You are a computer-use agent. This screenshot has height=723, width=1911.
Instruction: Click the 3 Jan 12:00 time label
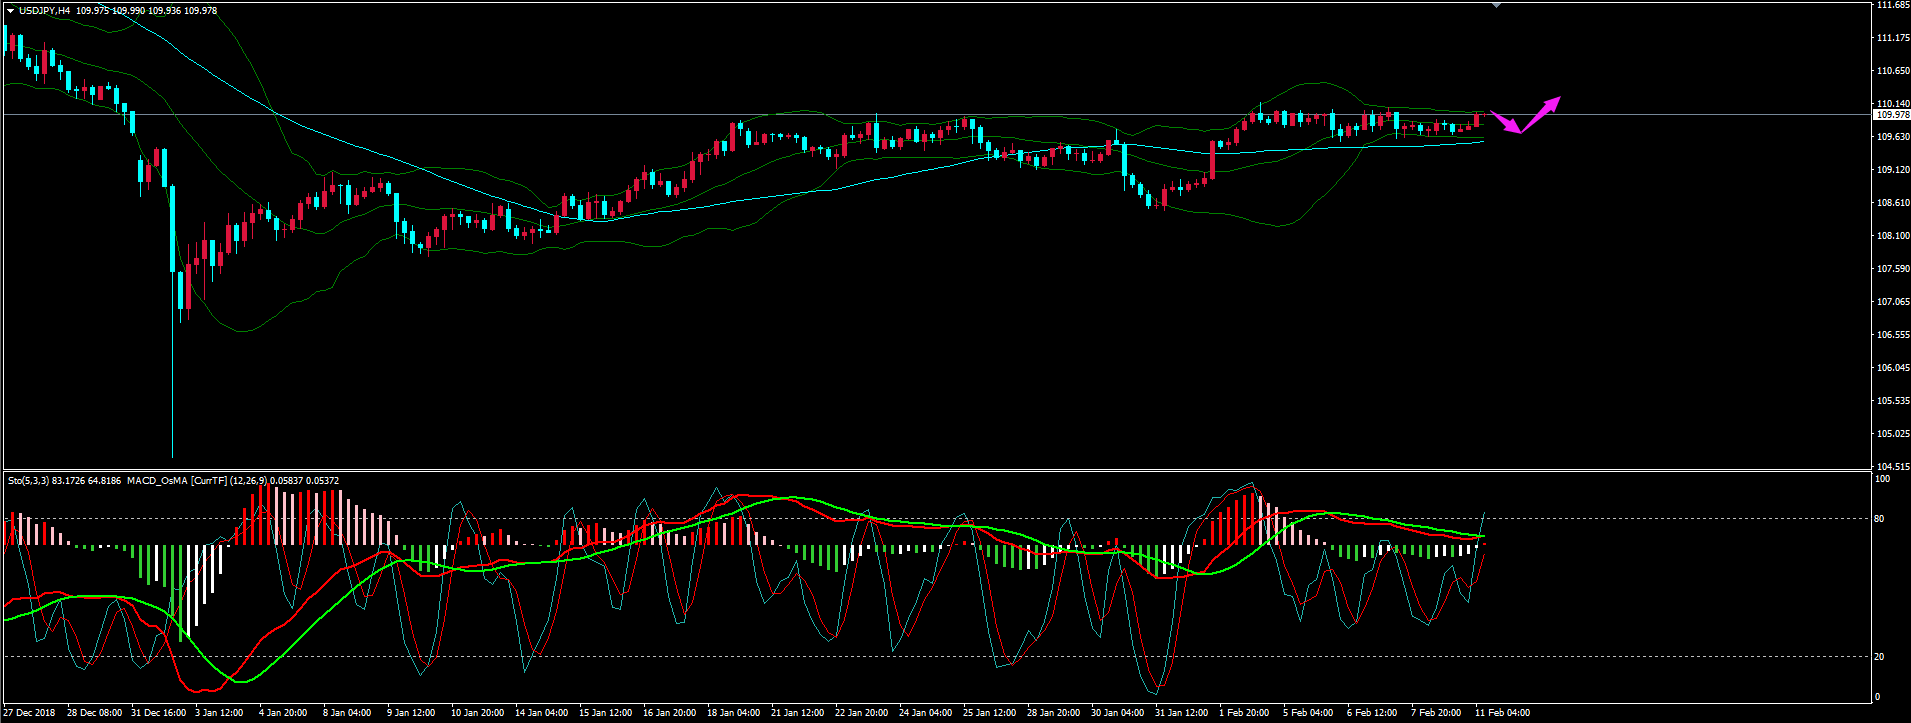click(x=219, y=713)
